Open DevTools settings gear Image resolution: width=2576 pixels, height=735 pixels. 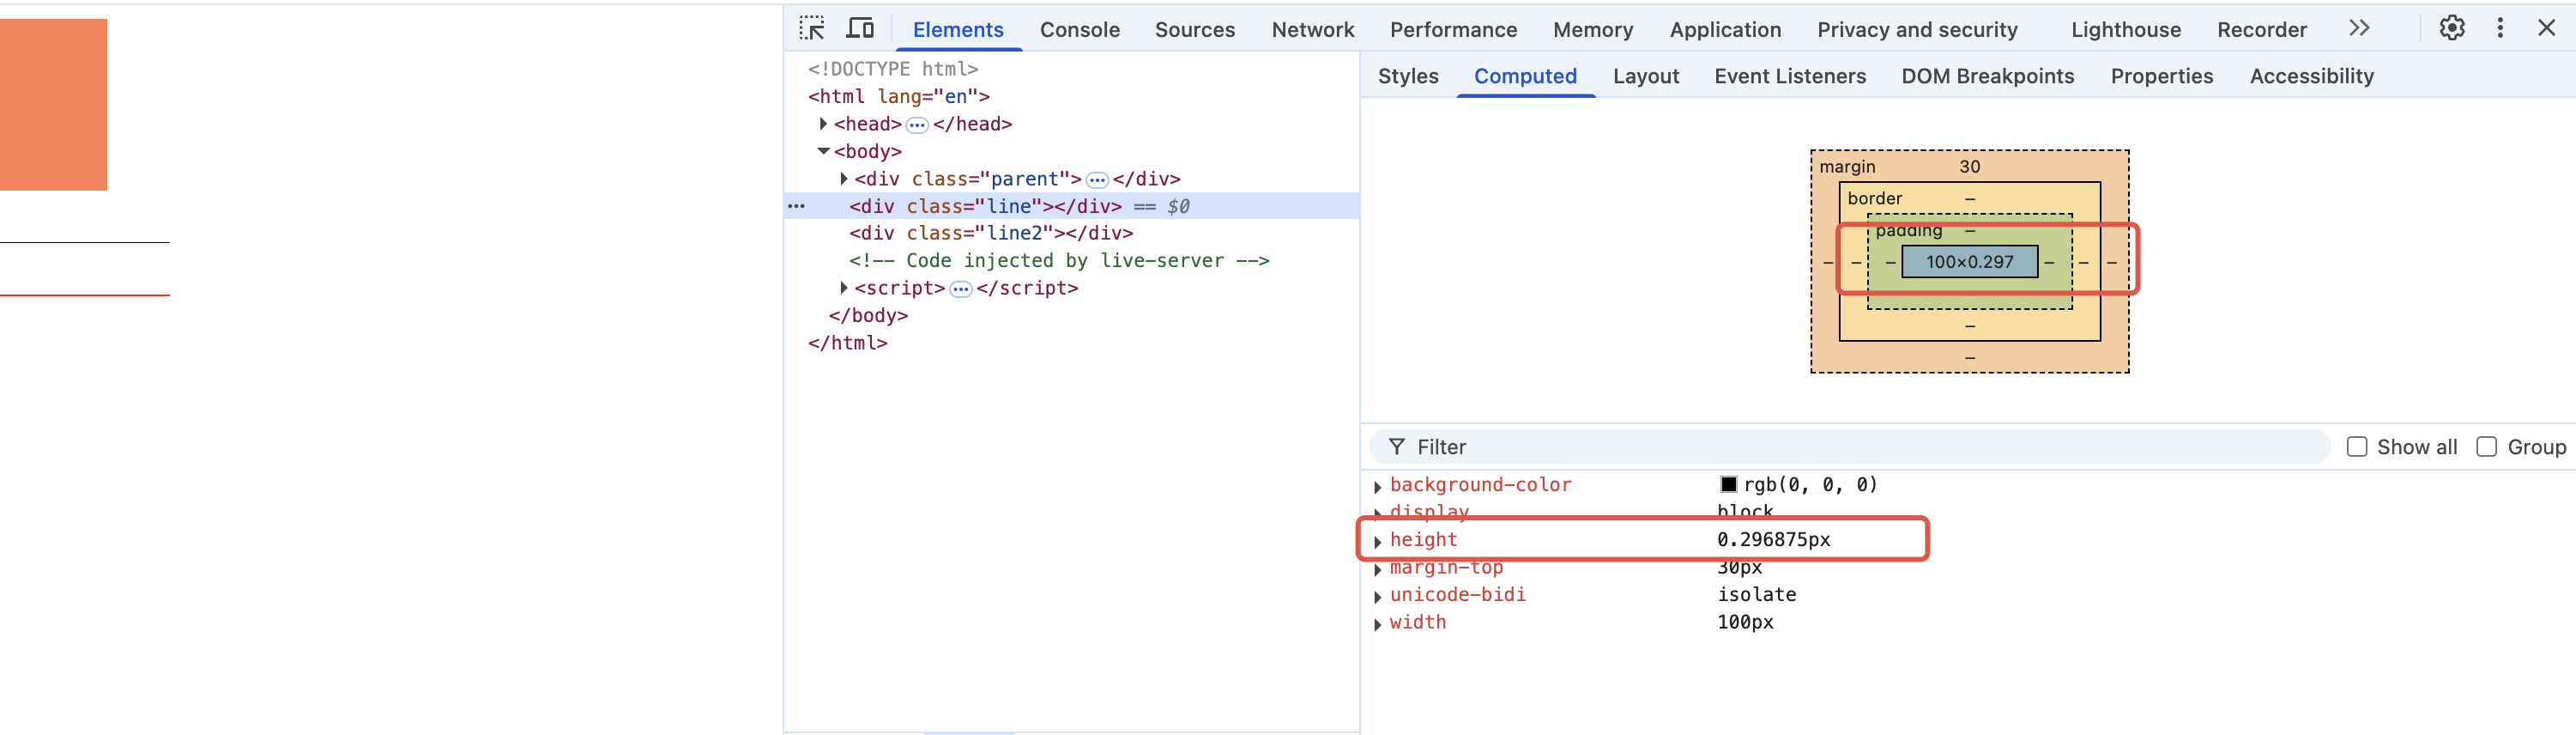click(x=2451, y=28)
